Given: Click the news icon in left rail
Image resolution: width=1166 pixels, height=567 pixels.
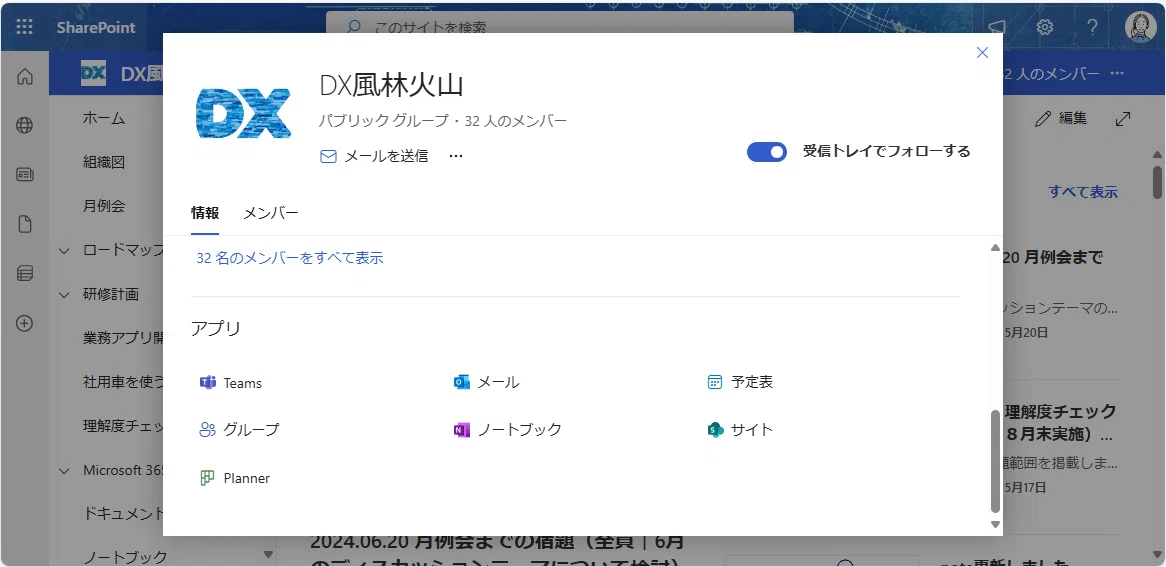Looking at the screenshot, I should [x=25, y=175].
